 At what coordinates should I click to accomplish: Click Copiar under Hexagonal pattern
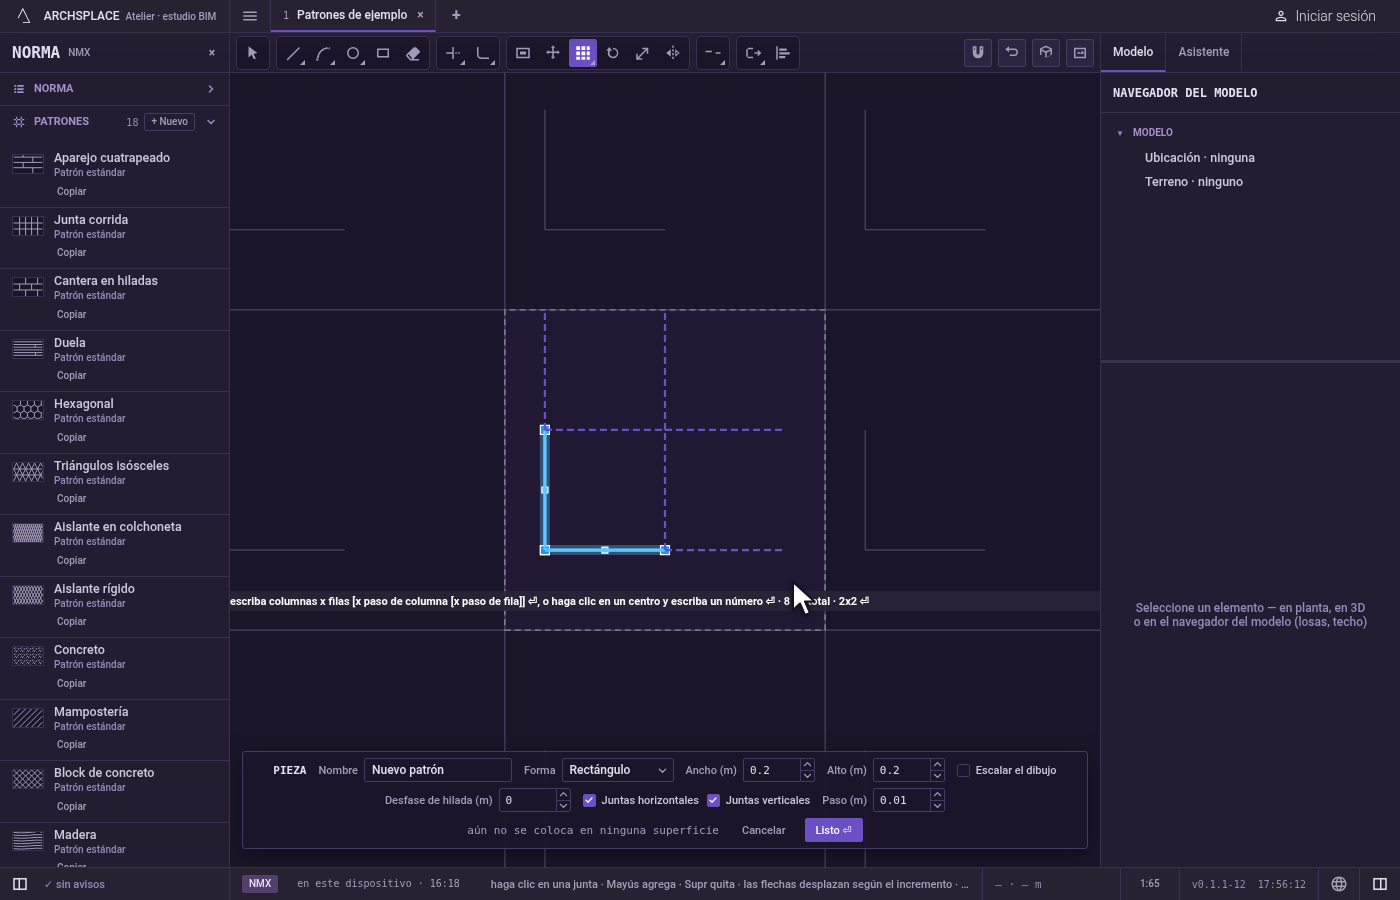click(x=71, y=437)
